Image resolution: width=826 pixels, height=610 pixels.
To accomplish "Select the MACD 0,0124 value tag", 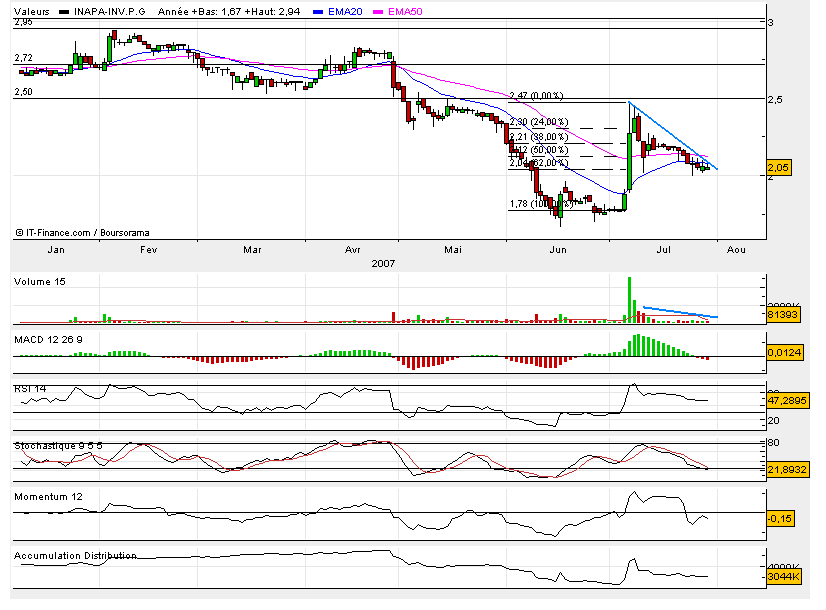I will pos(784,352).
